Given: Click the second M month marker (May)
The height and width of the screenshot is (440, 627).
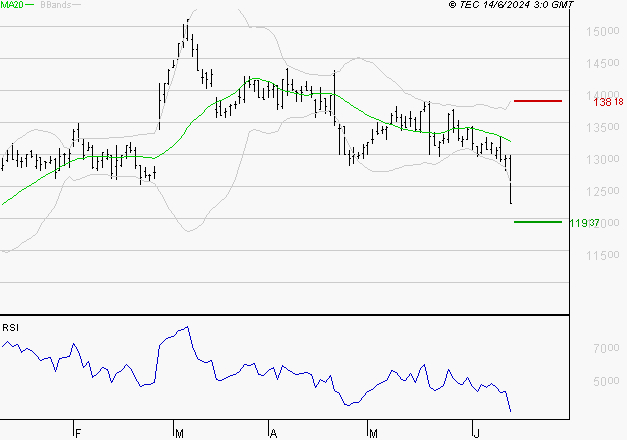Looking at the screenshot, I should pyautogui.click(x=373, y=434).
